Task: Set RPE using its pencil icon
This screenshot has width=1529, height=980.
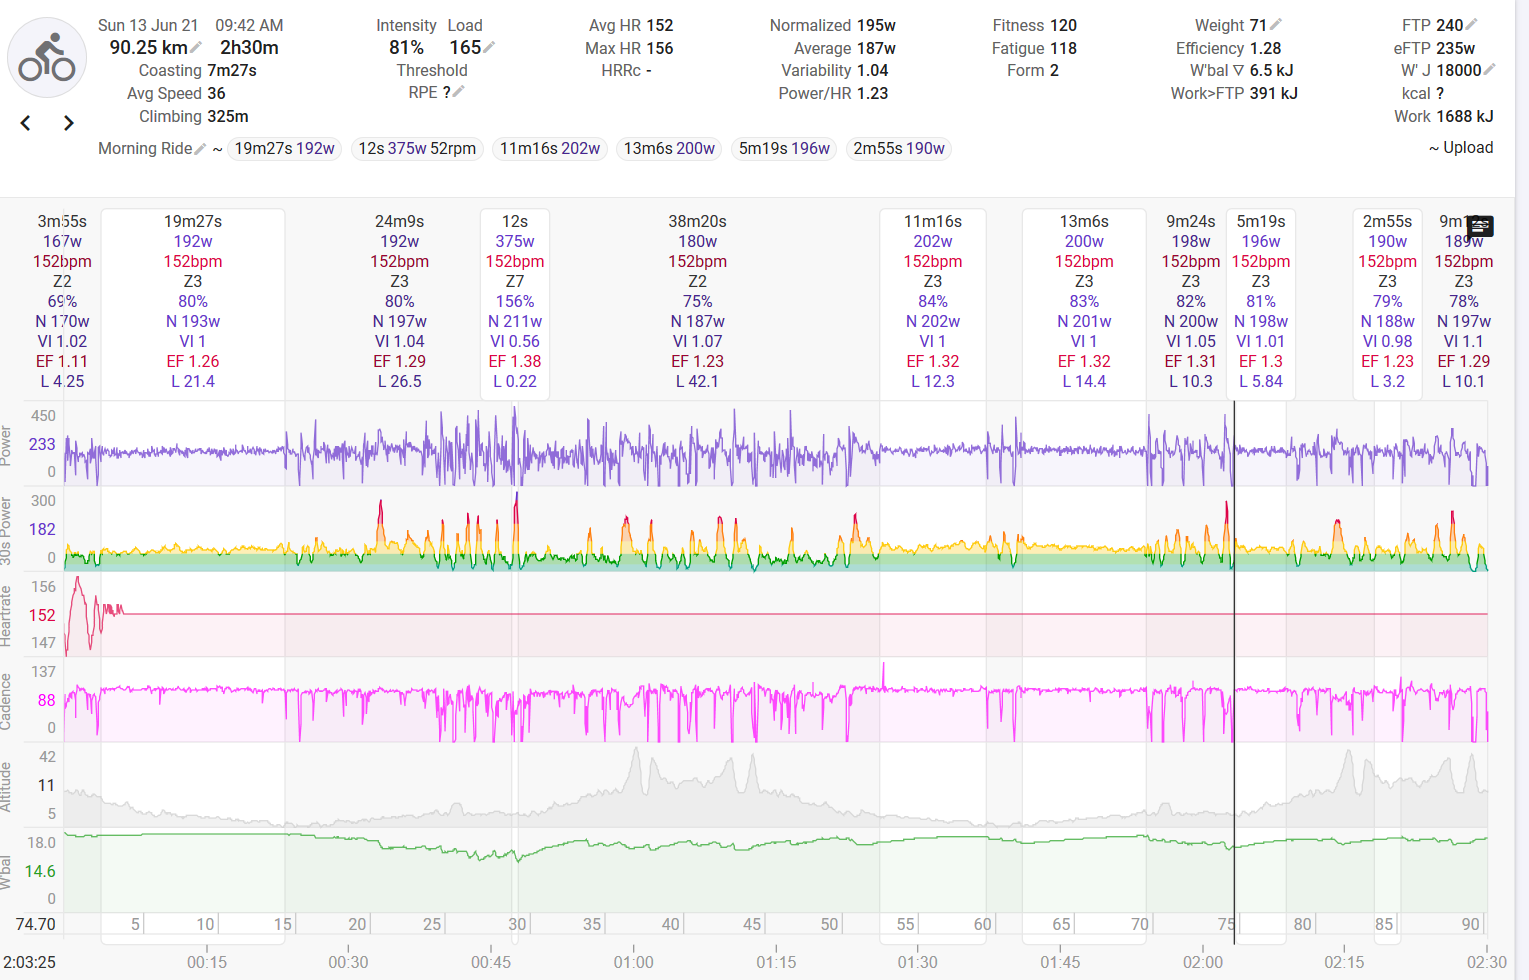Action: [459, 92]
